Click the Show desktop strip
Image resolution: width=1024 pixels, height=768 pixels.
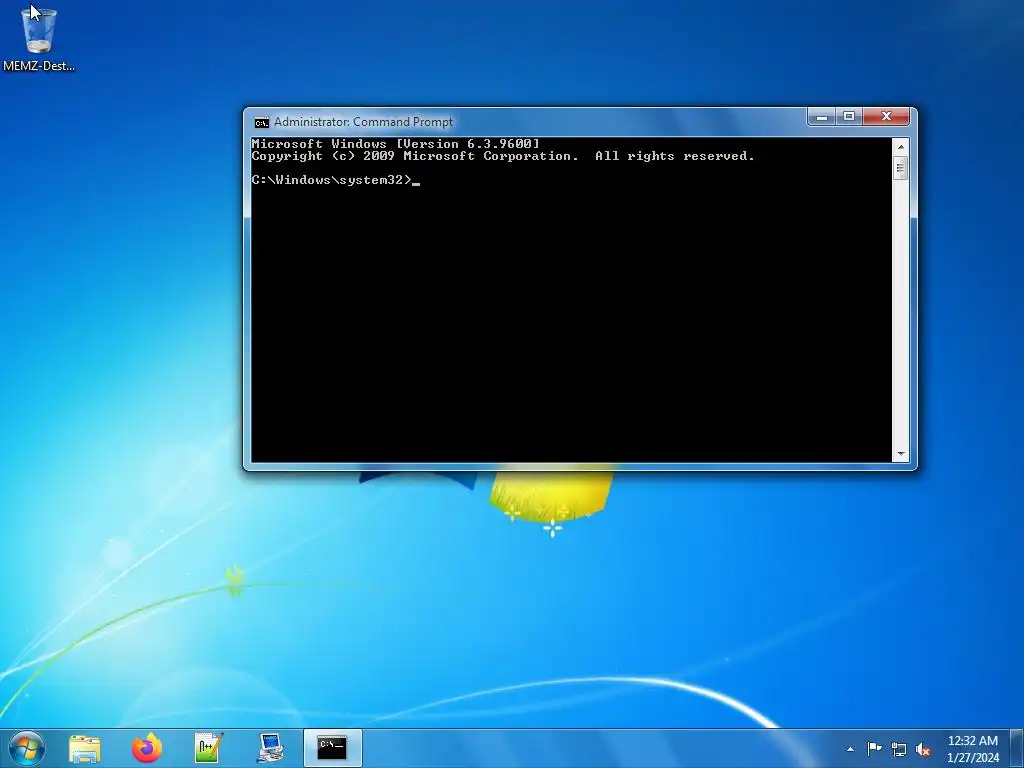[1017, 748]
